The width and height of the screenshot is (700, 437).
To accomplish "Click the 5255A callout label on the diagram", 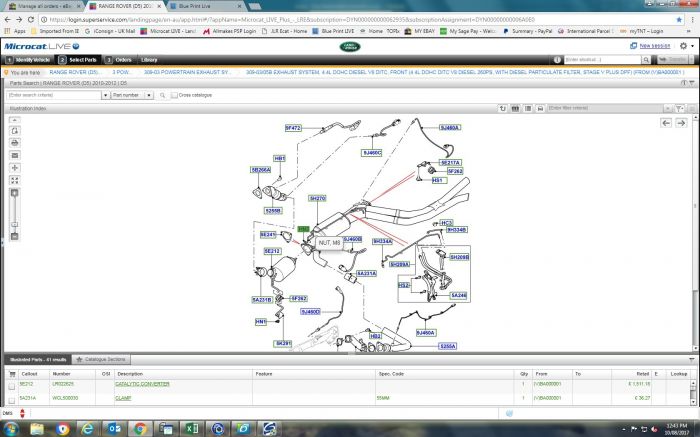I will pos(447,346).
